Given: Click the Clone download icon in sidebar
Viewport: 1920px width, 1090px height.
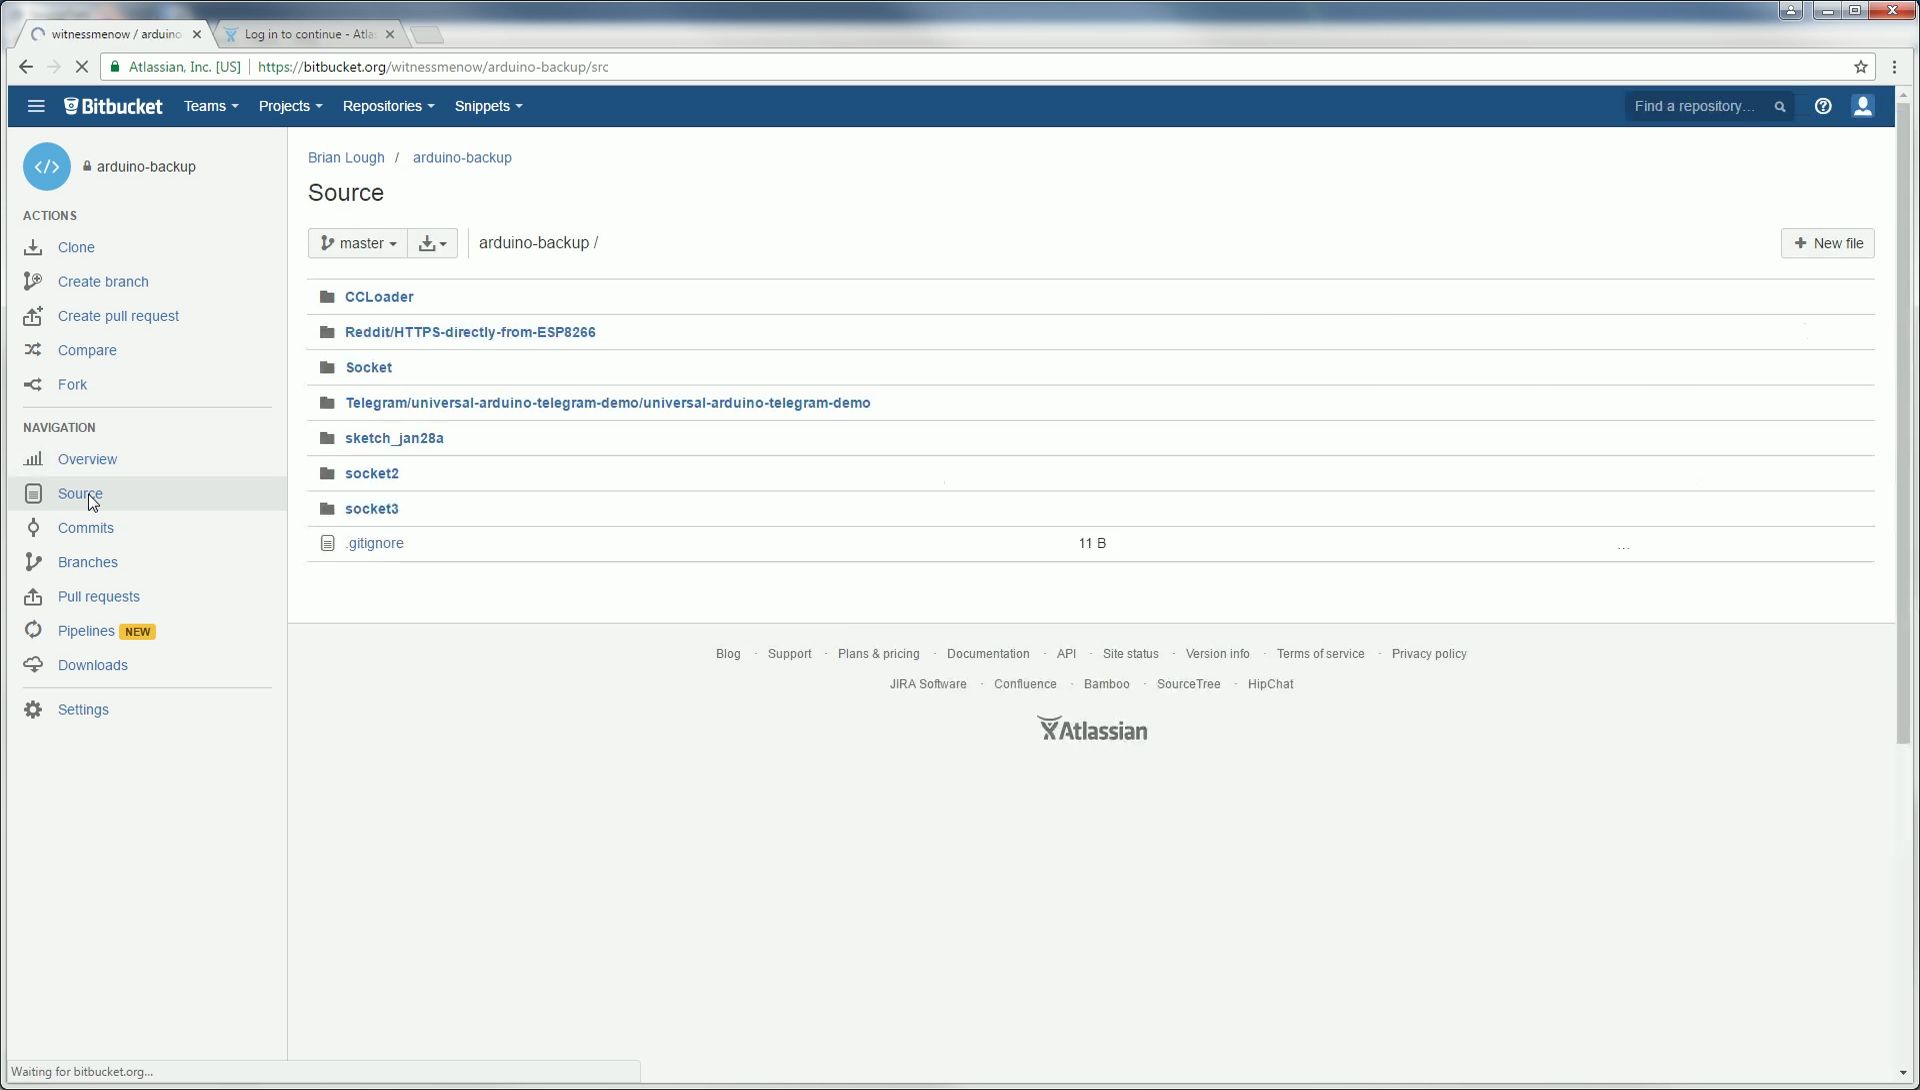Looking at the screenshot, I should coord(33,247).
